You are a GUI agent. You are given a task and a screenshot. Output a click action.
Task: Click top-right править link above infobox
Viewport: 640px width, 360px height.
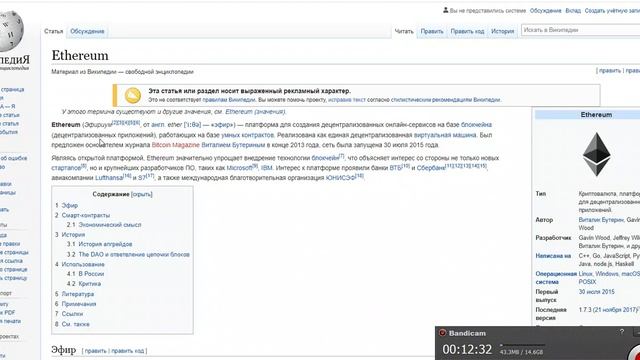(x=610, y=71)
